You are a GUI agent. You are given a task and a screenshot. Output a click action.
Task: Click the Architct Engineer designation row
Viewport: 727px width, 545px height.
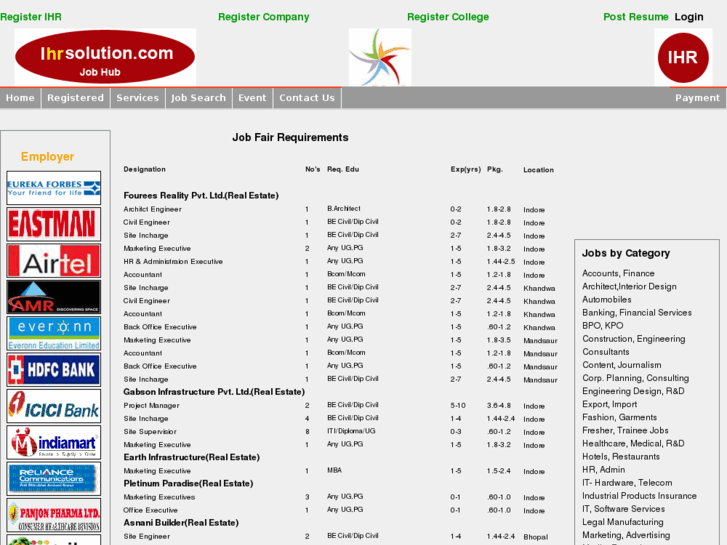pos(152,209)
